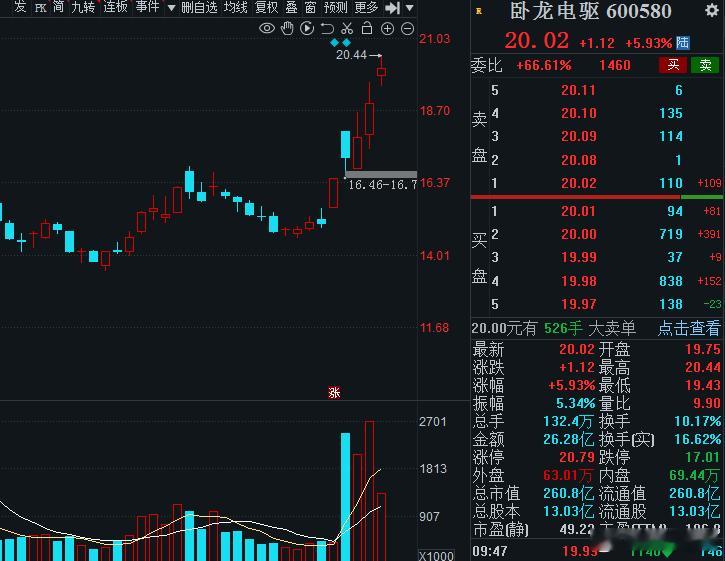This screenshot has height=561, width=725.
Task: Zoom out with the minus circle icon
Action: point(407,29)
